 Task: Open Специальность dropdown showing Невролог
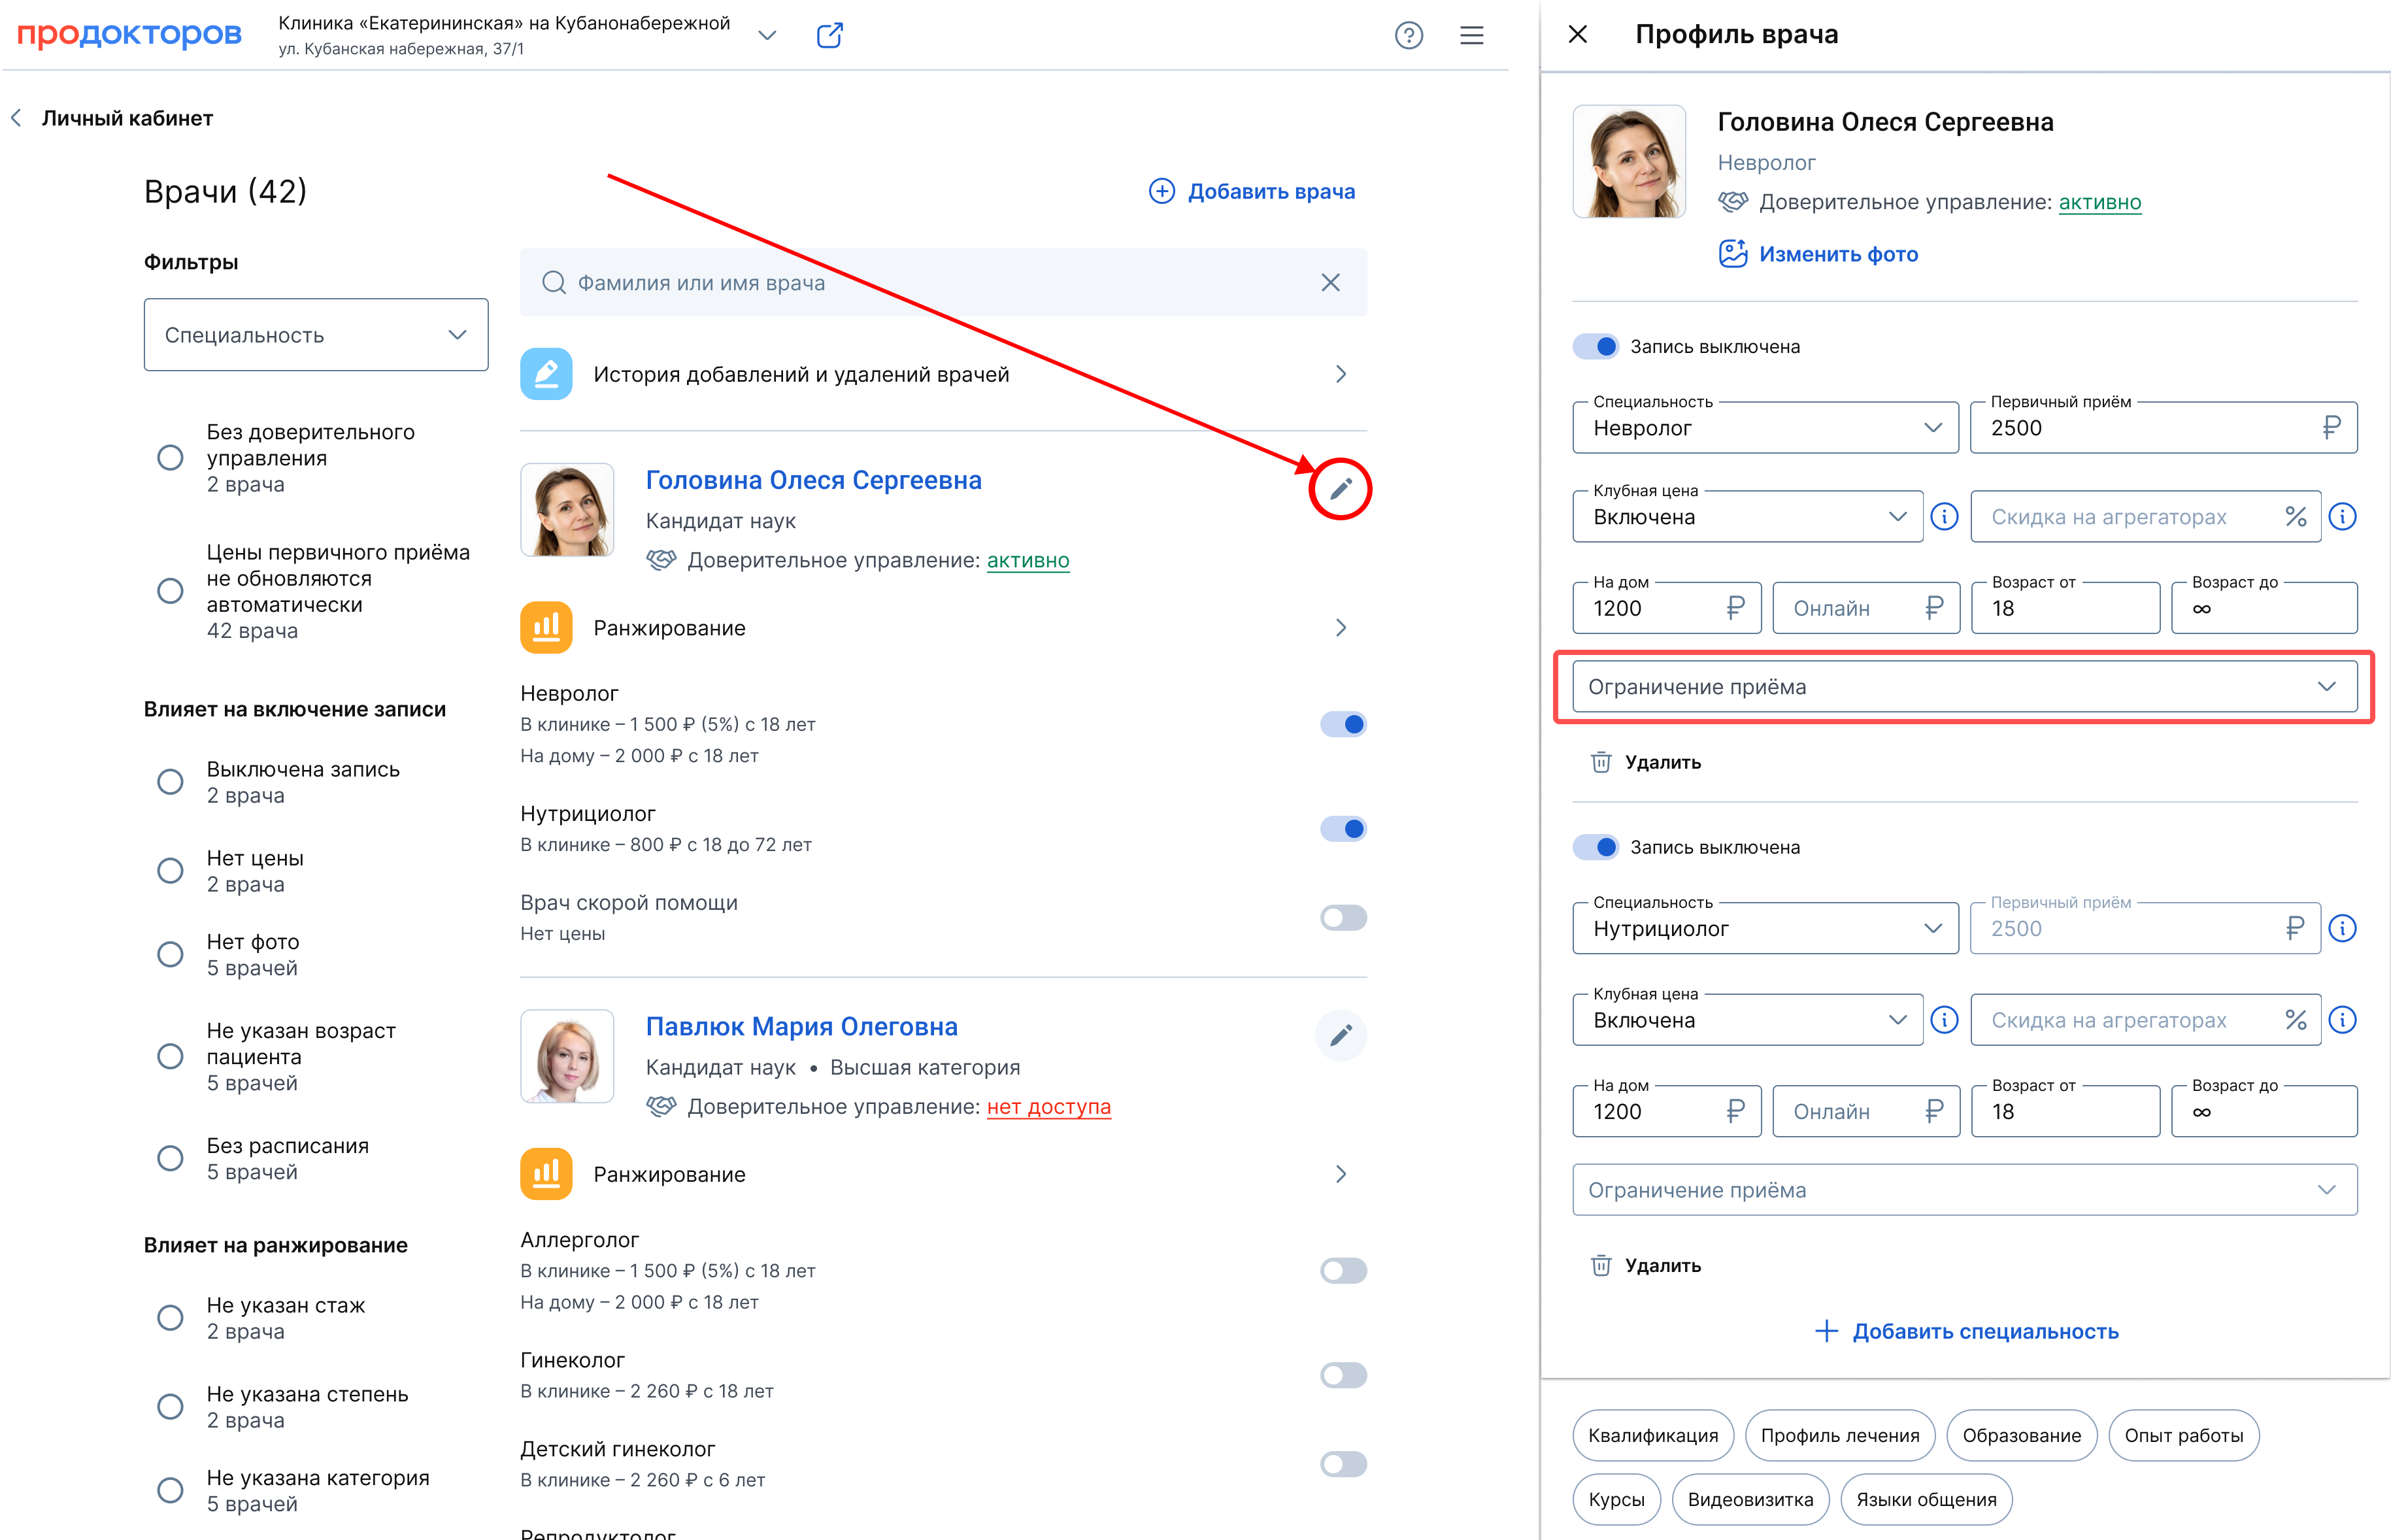(1765, 428)
